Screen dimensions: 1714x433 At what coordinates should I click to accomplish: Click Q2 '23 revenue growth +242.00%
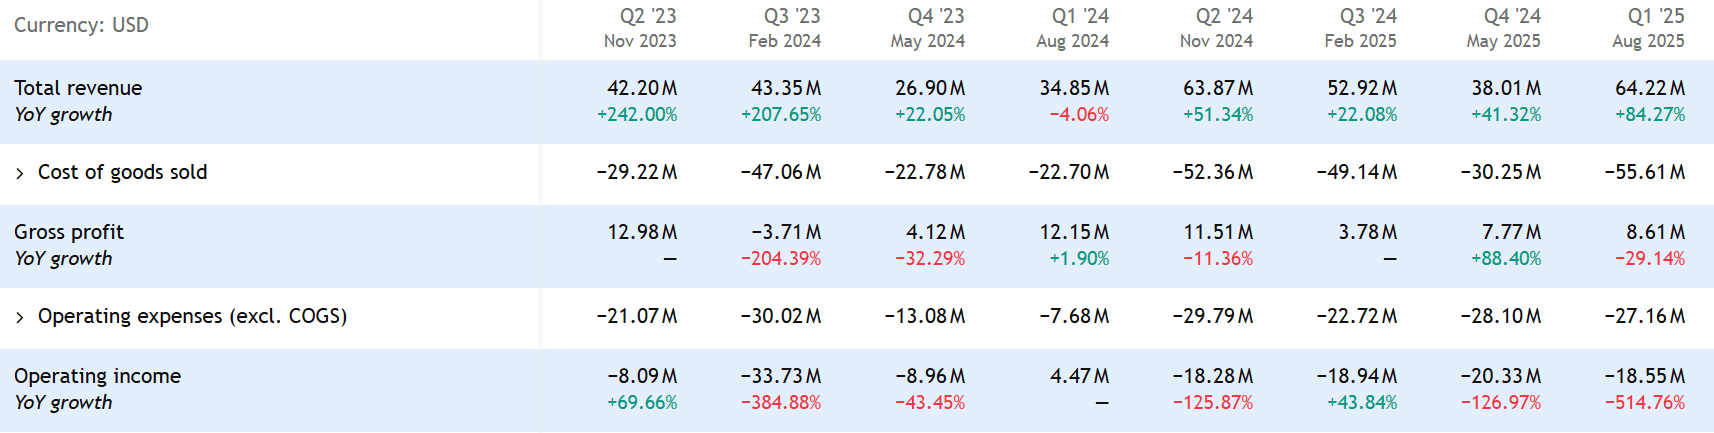point(637,115)
